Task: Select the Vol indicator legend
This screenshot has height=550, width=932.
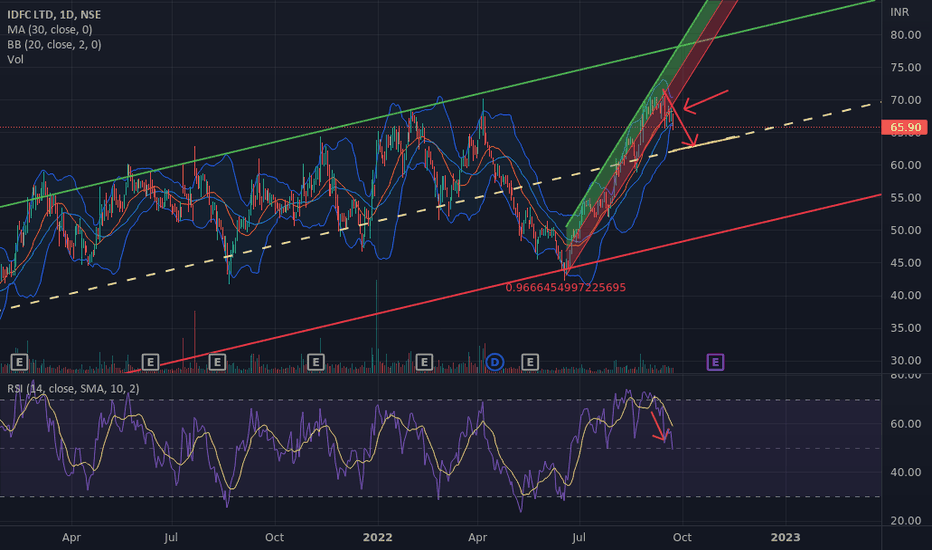Action: click(x=15, y=59)
